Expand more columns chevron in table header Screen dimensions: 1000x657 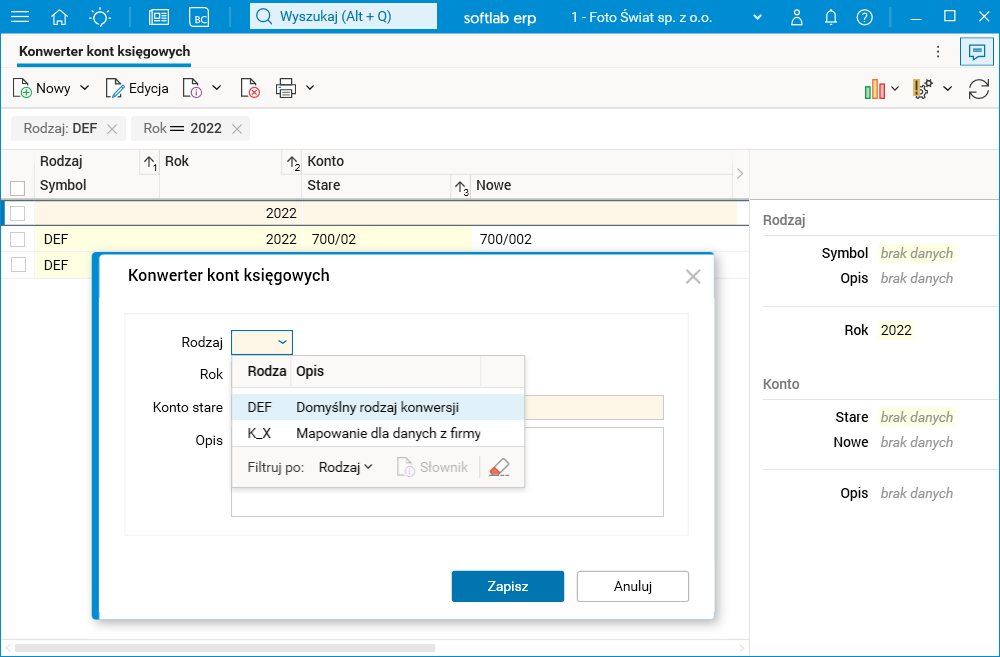pos(740,173)
